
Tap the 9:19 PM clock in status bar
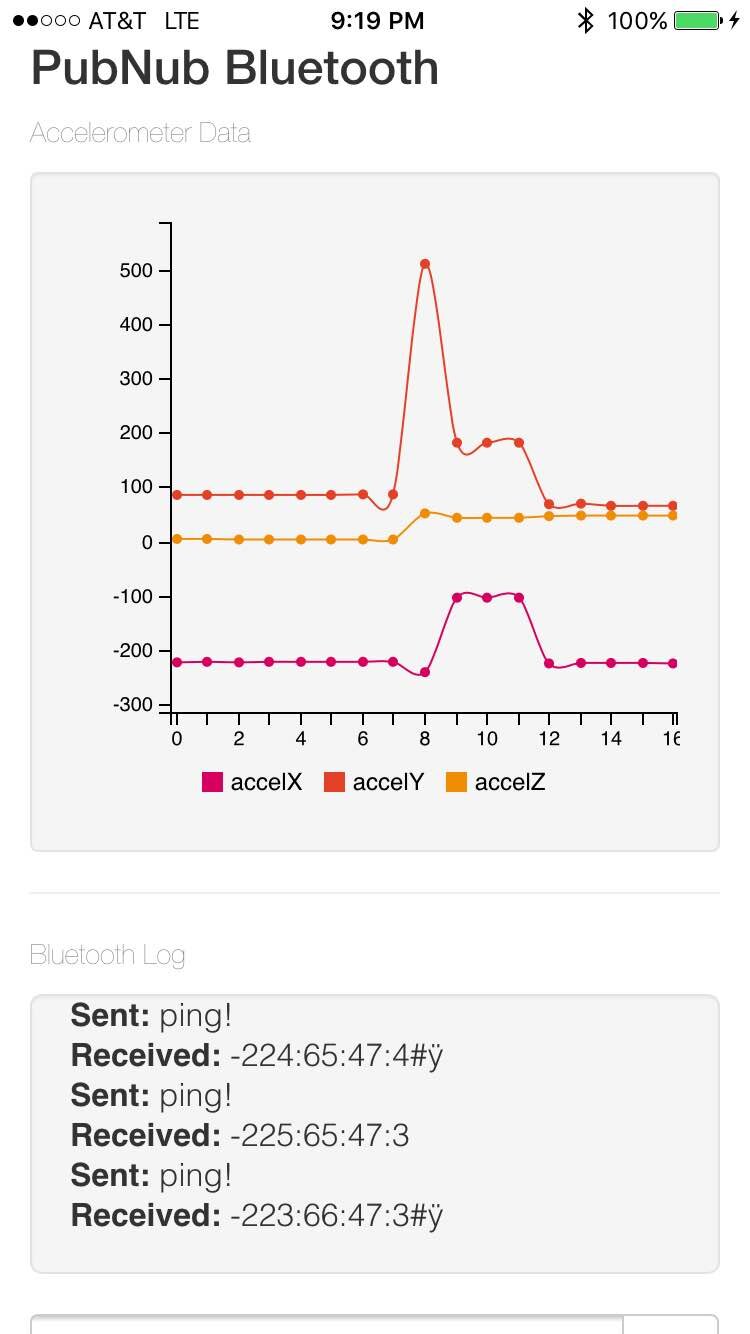pyautogui.click(x=377, y=20)
